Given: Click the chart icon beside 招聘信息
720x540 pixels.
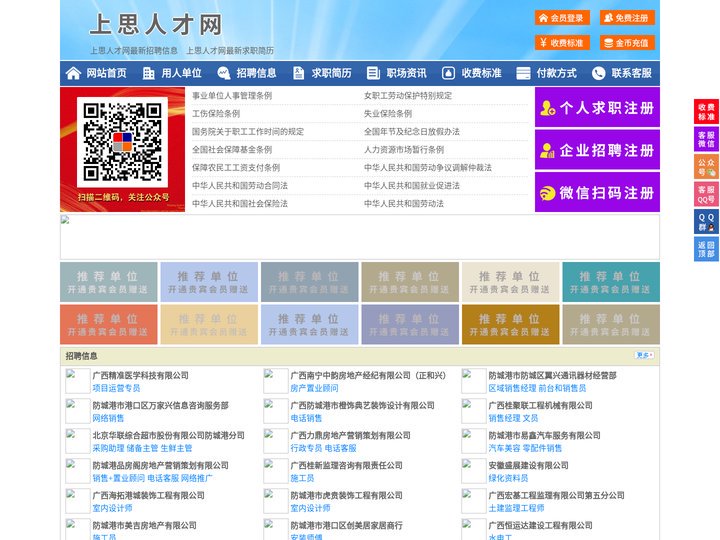Looking at the screenshot, I should [224, 73].
